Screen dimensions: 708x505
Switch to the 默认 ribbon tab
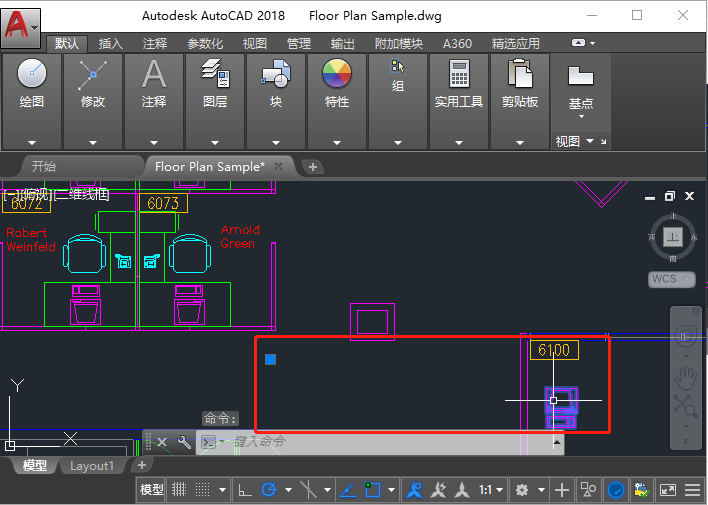tap(67, 44)
